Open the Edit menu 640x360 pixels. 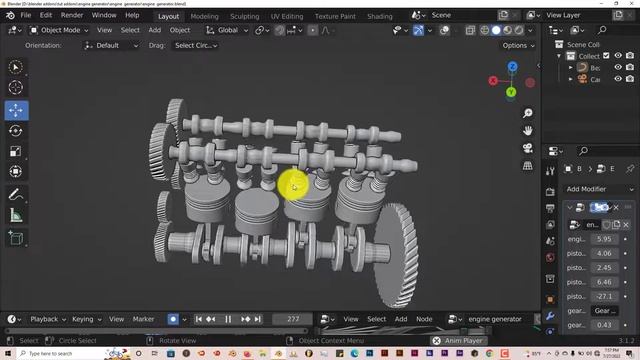46,16
